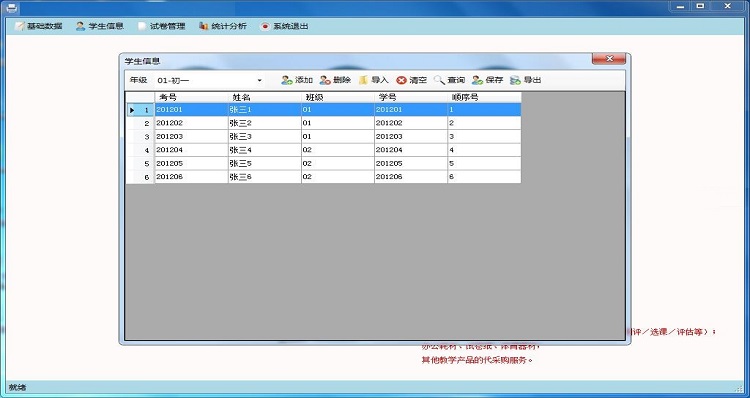
Task: Open the 试卷管理 menu
Action: pos(162,26)
